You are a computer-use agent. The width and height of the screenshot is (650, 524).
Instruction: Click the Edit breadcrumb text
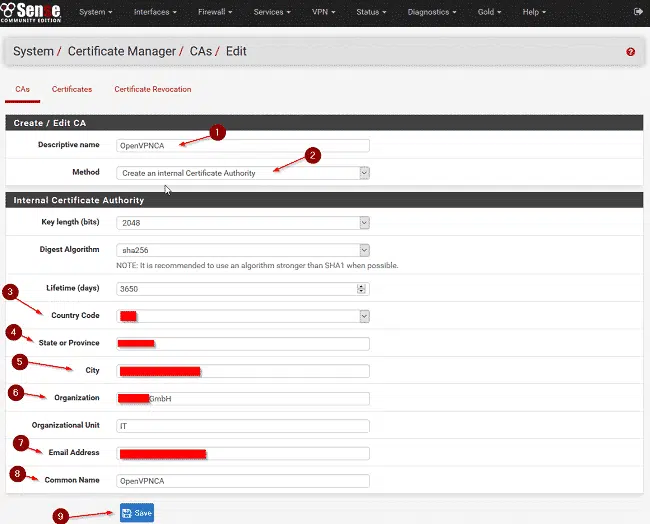pyautogui.click(x=236, y=51)
